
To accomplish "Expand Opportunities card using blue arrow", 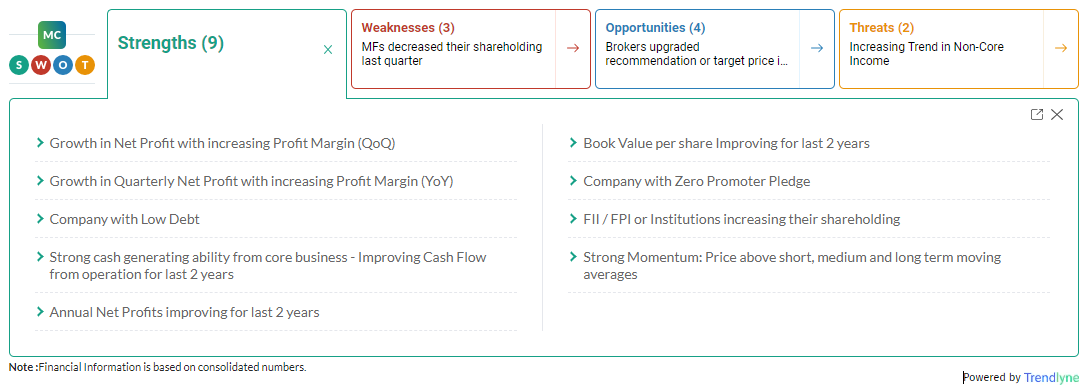I will point(817,48).
